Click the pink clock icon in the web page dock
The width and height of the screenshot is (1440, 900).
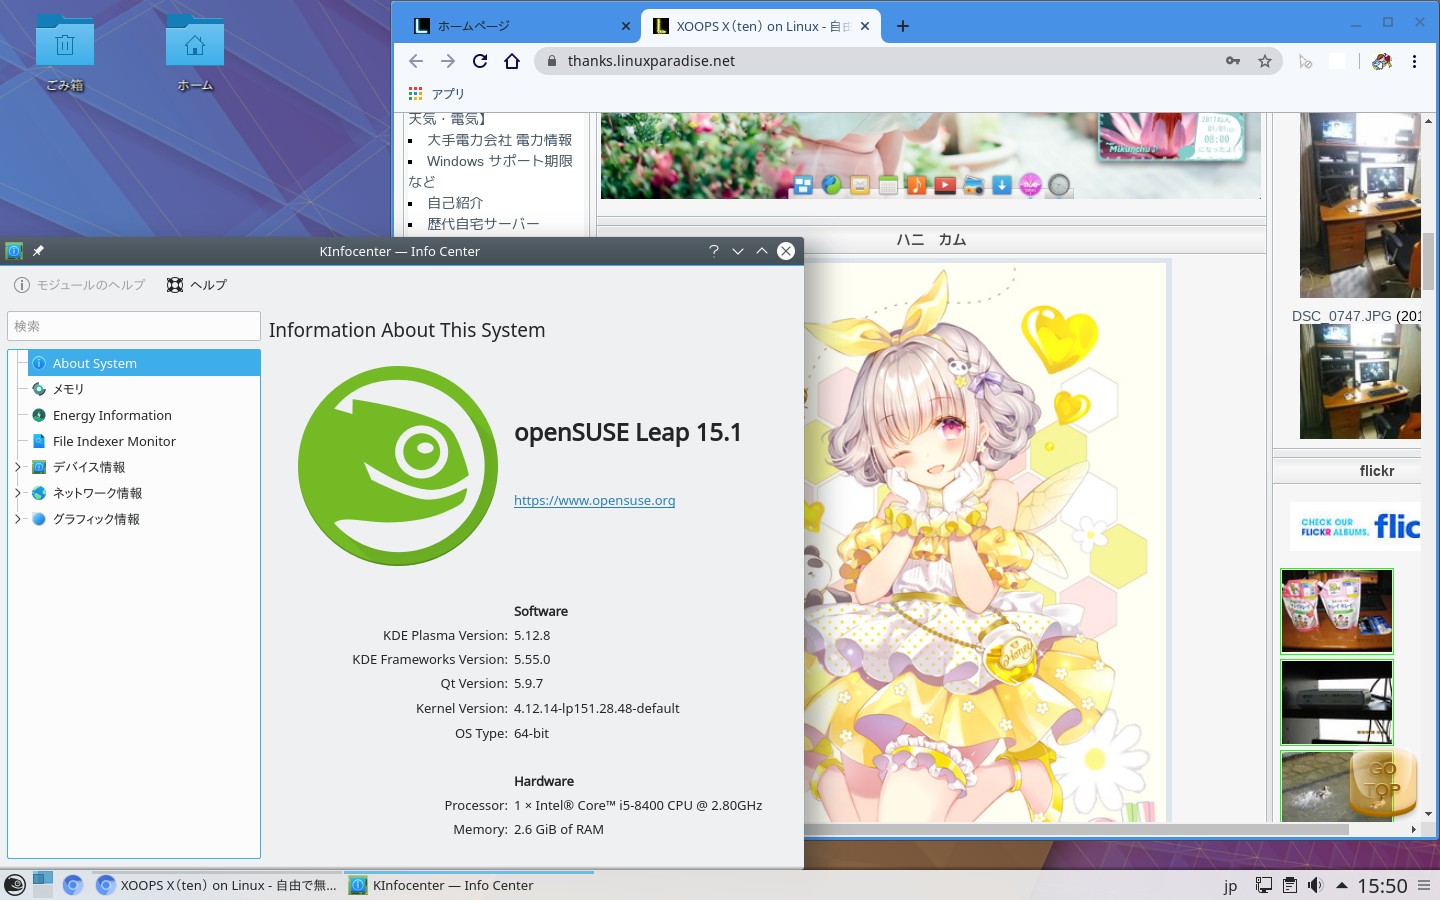tap(1030, 185)
